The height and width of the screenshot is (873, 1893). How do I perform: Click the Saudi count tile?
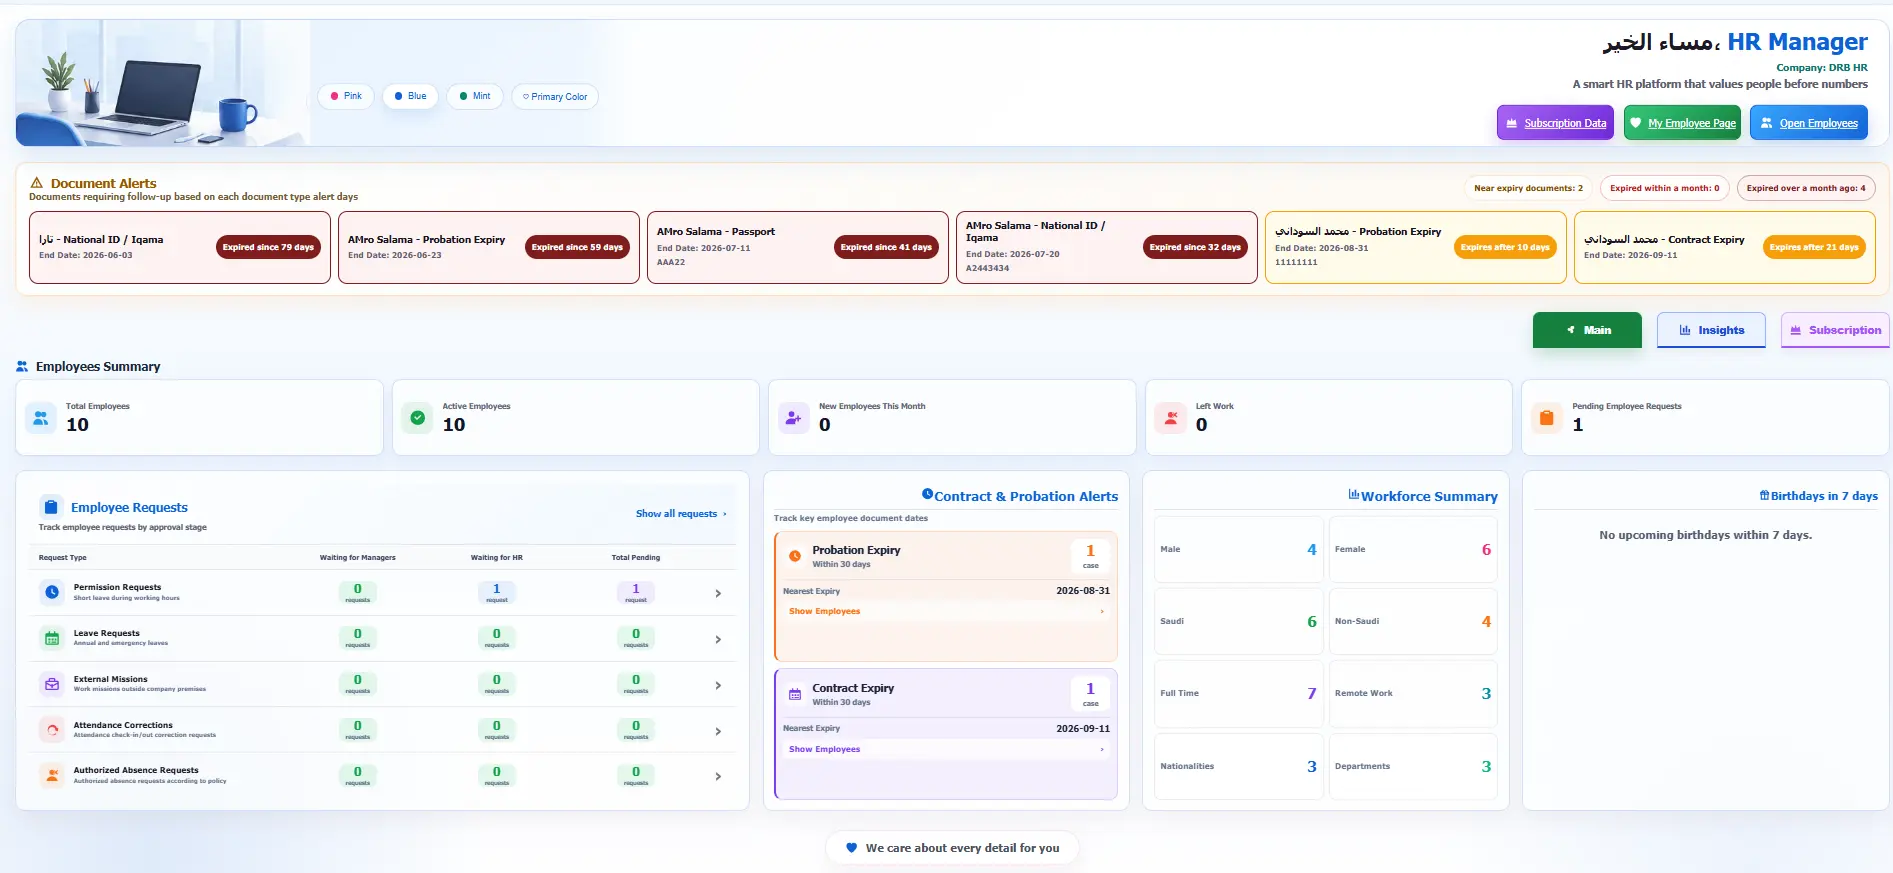click(1239, 621)
